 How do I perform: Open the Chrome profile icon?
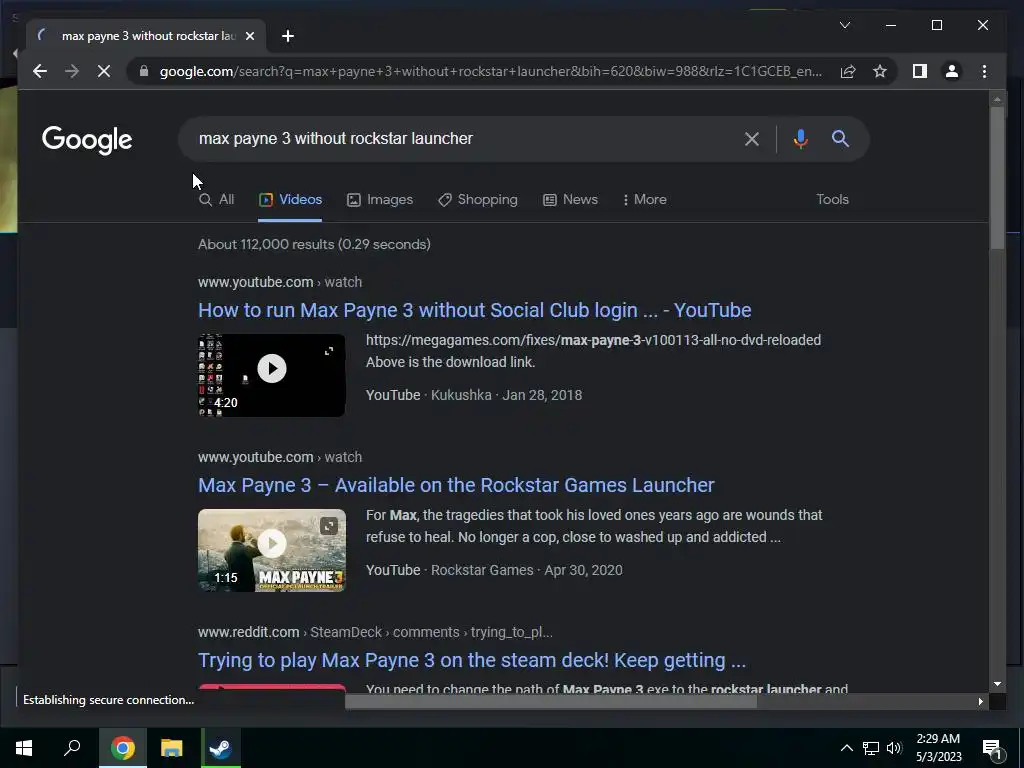pos(952,71)
